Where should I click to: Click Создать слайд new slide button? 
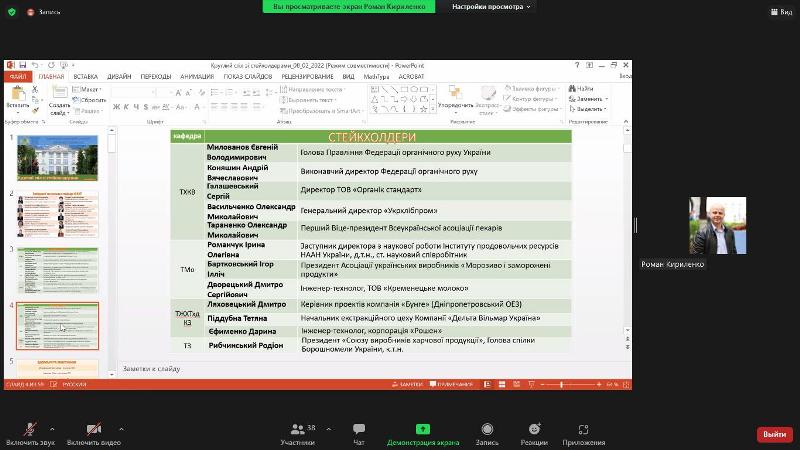(x=60, y=101)
